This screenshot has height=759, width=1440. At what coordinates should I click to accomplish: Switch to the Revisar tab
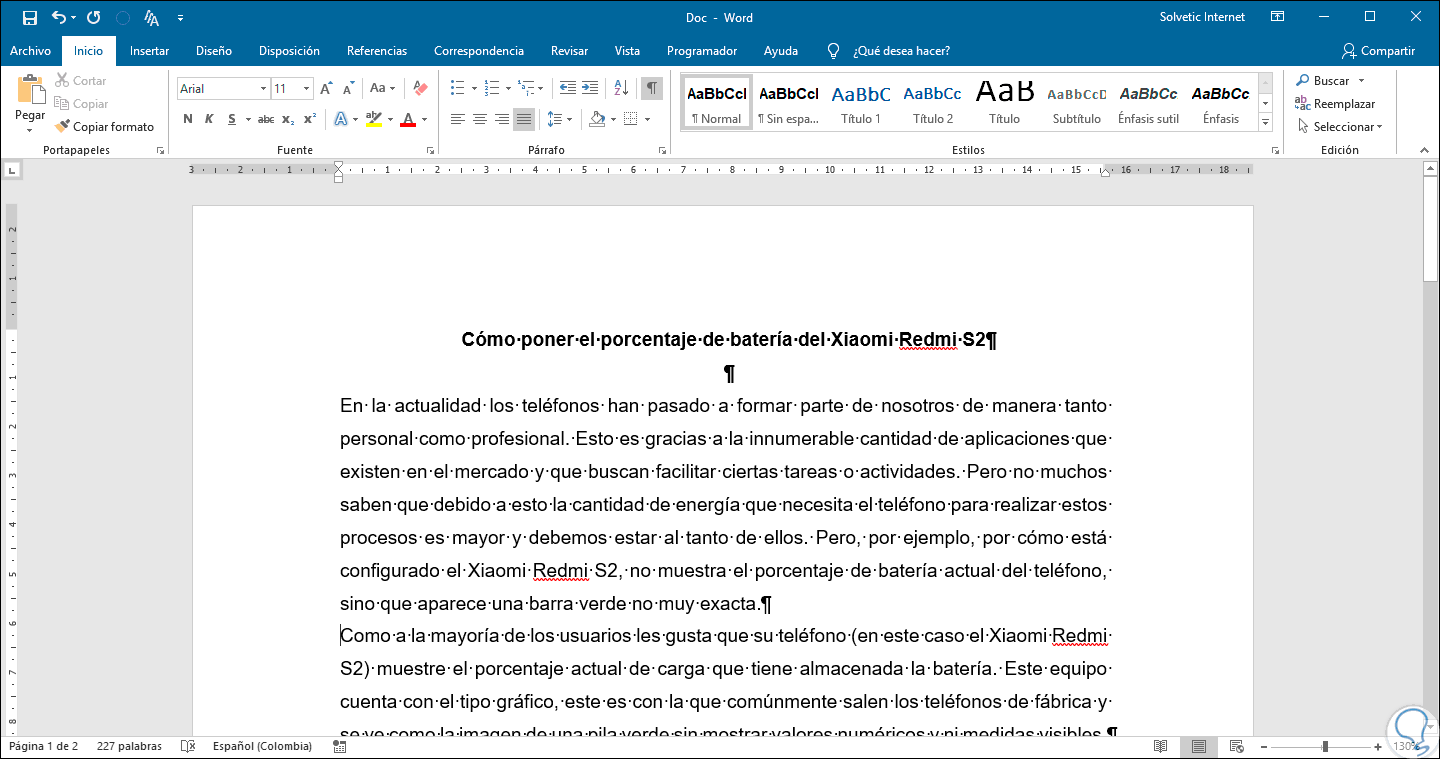tap(569, 51)
